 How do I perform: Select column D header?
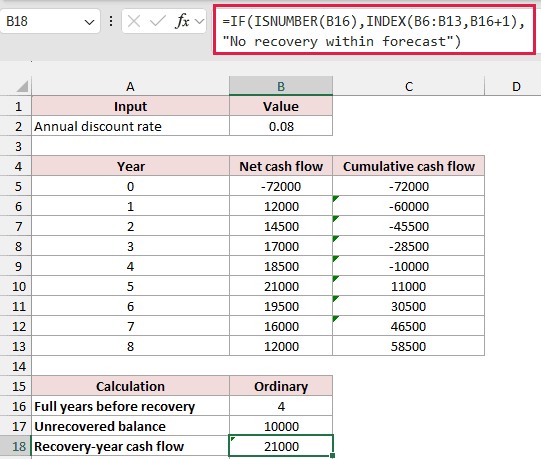[x=513, y=86]
